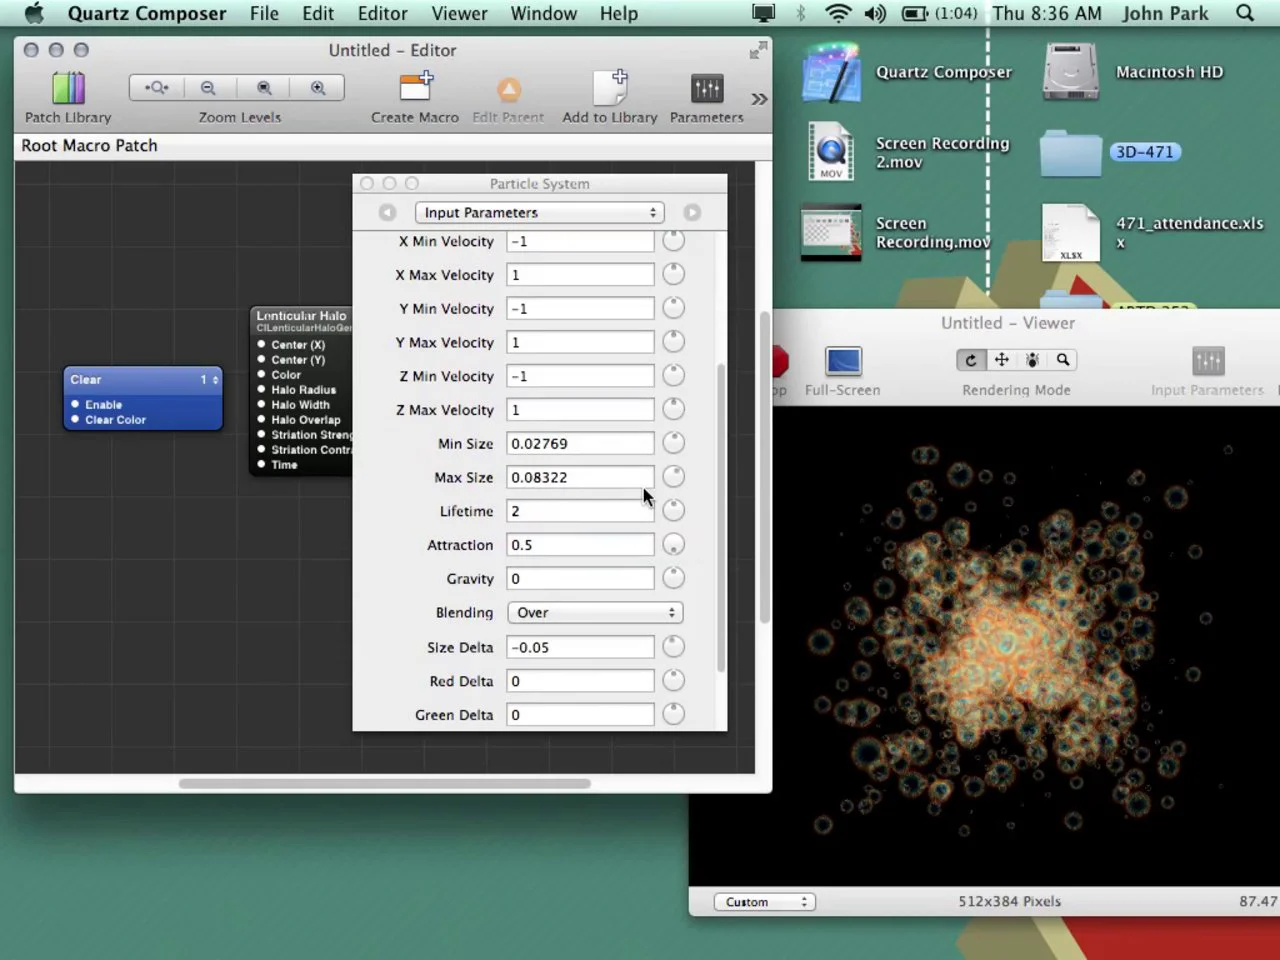Open the Patch Library
This screenshot has width=1280, height=960.
click(x=68, y=89)
